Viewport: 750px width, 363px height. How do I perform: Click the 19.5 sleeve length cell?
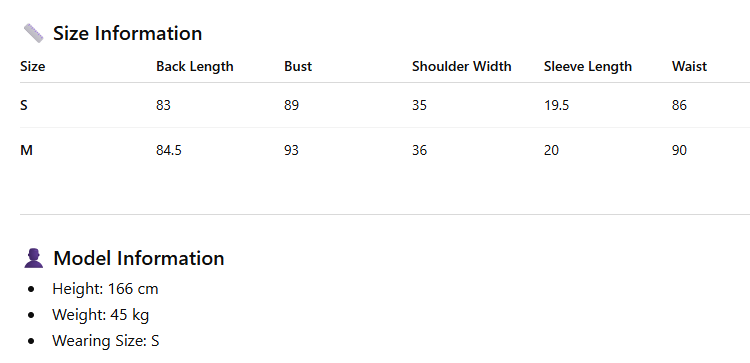point(556,105)
